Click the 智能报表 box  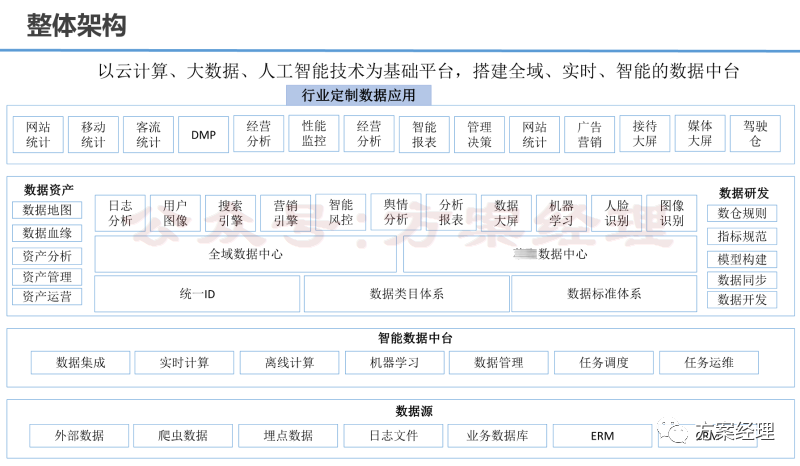click(424, 135)
